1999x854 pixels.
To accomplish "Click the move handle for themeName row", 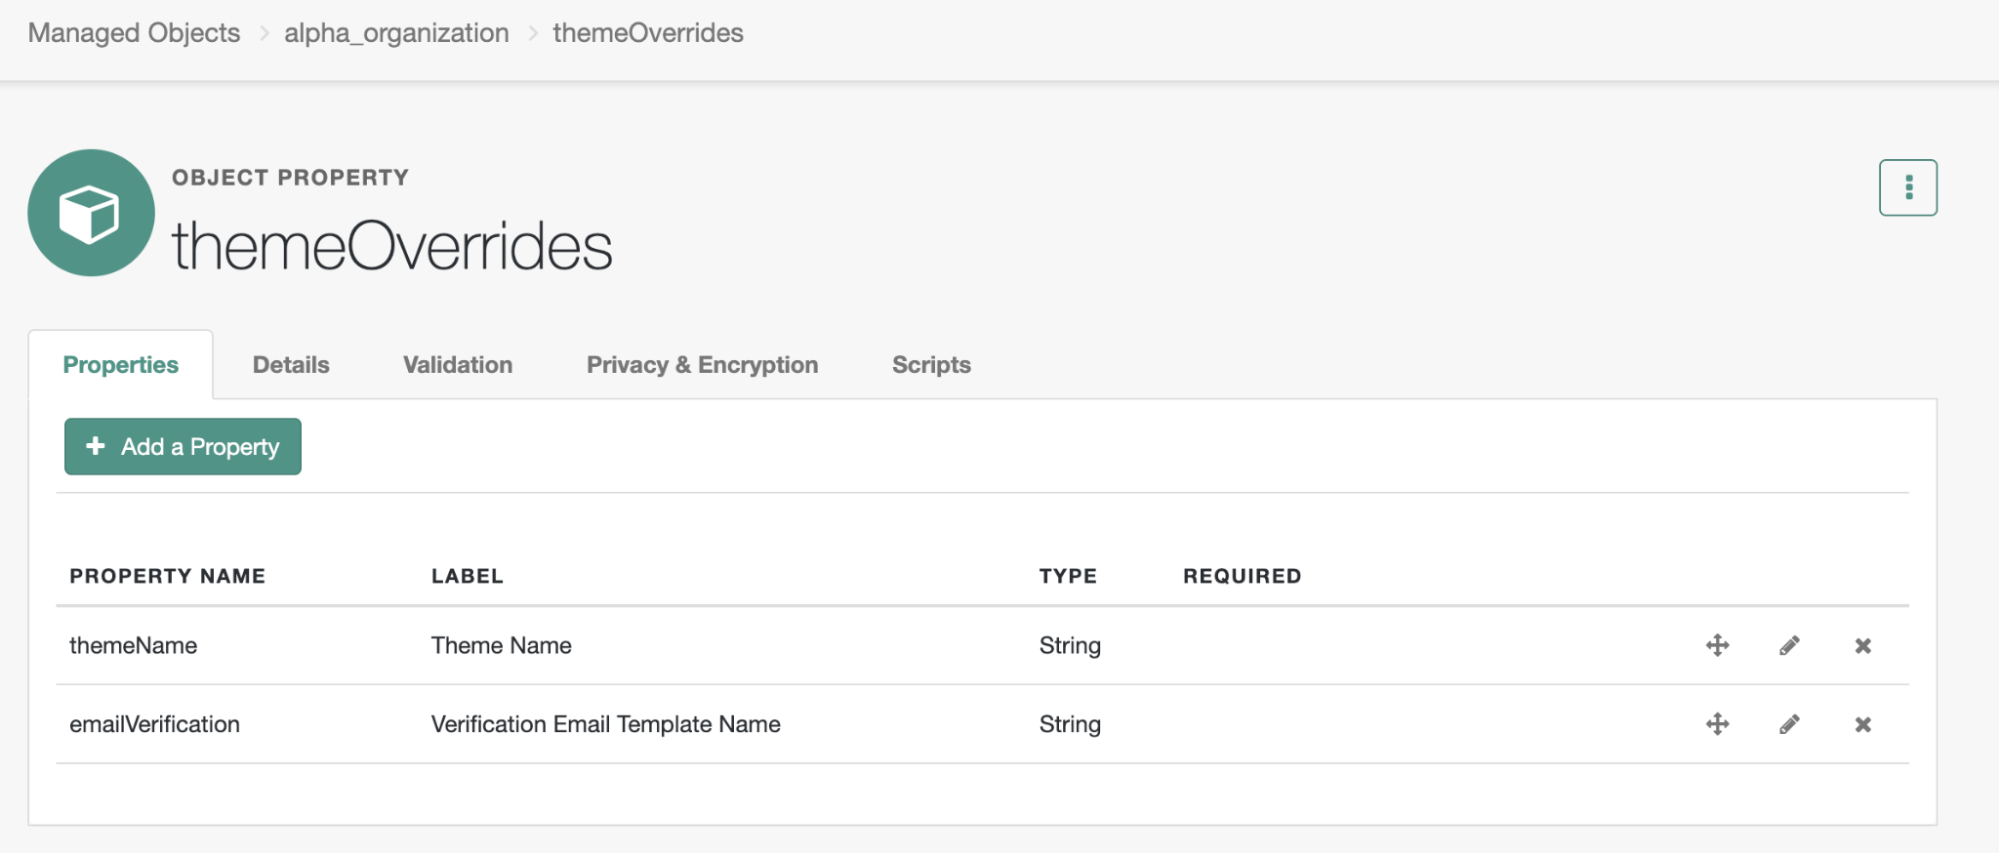I will pos(1717,645).
